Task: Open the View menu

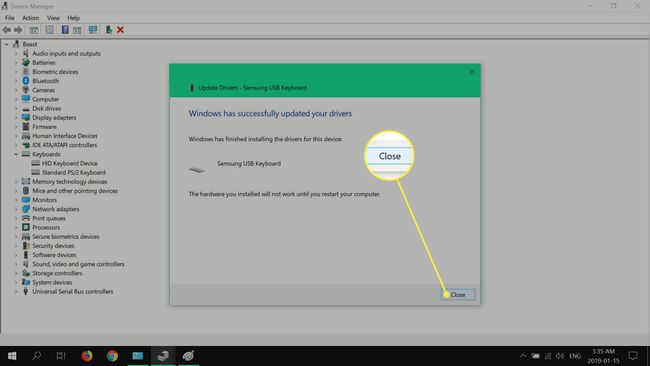Action: (53, 18)
